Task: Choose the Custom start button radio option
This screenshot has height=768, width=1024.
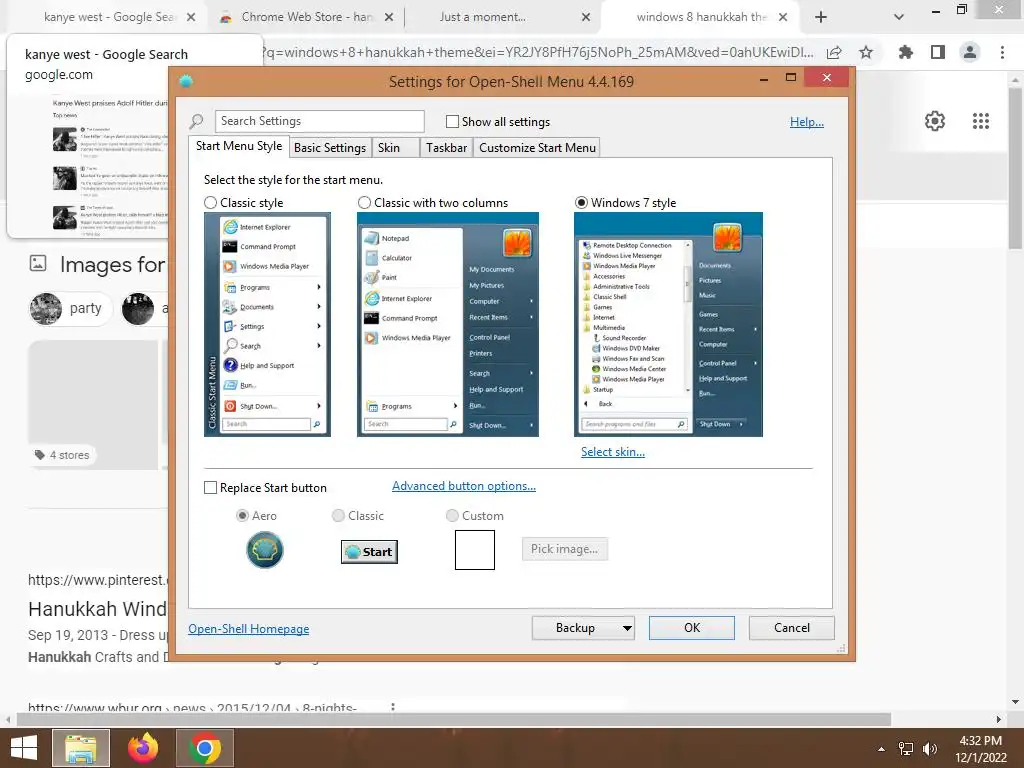Action: 452,516
